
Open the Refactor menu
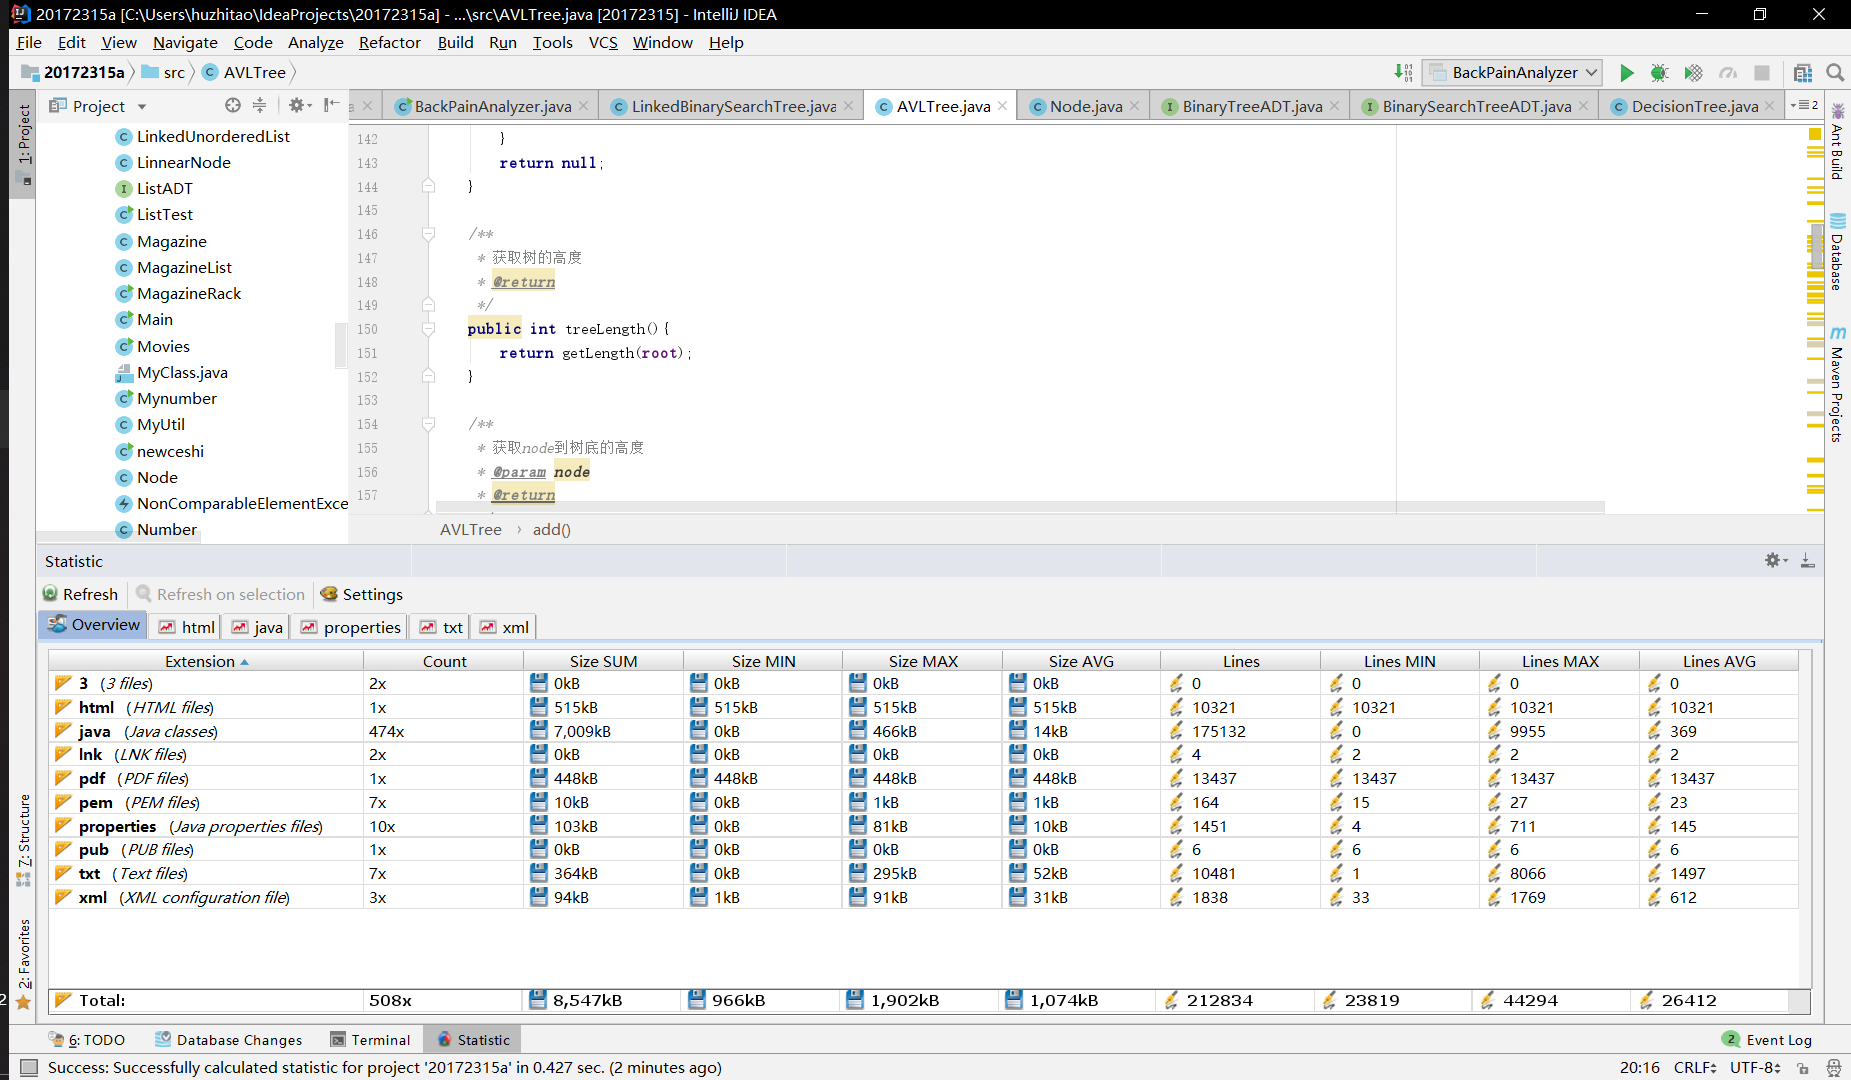pos(389,42)
